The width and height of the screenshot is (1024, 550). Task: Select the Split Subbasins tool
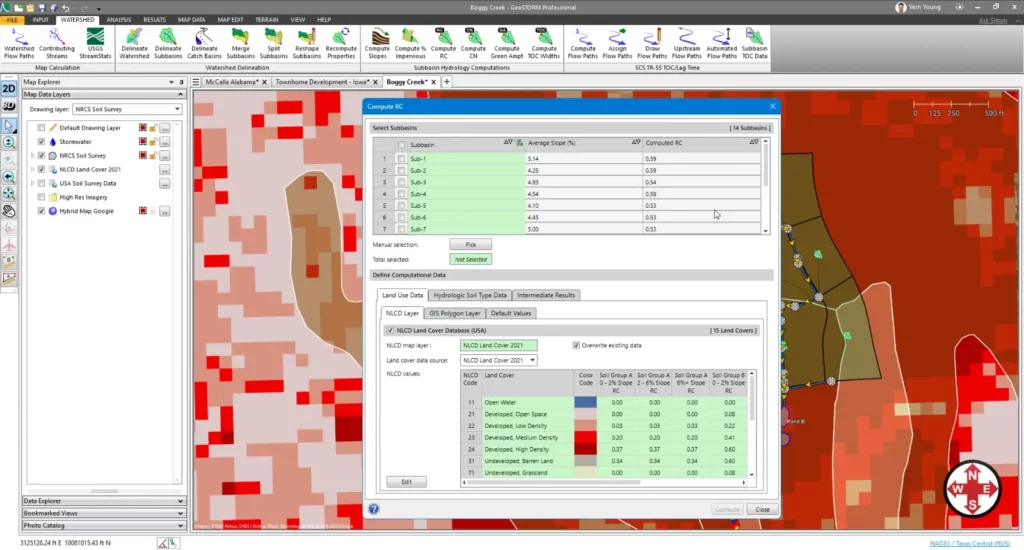(274, 44)
